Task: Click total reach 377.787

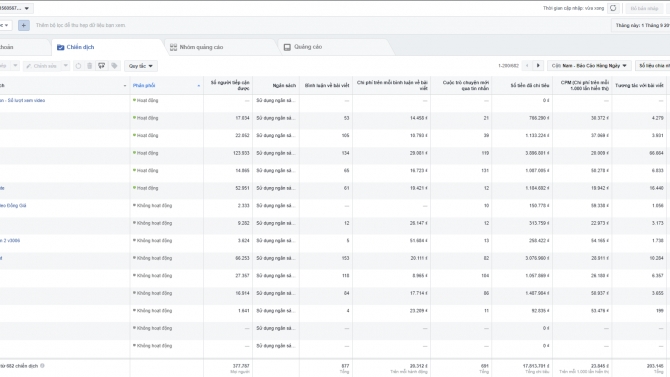Action: tap(241, 366)
